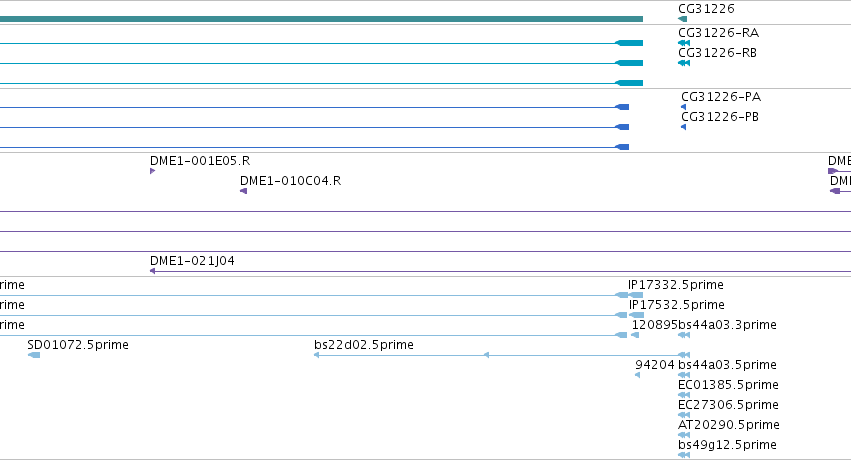Click the purple arrow under DME1-010C04.R

coord(244,191)
